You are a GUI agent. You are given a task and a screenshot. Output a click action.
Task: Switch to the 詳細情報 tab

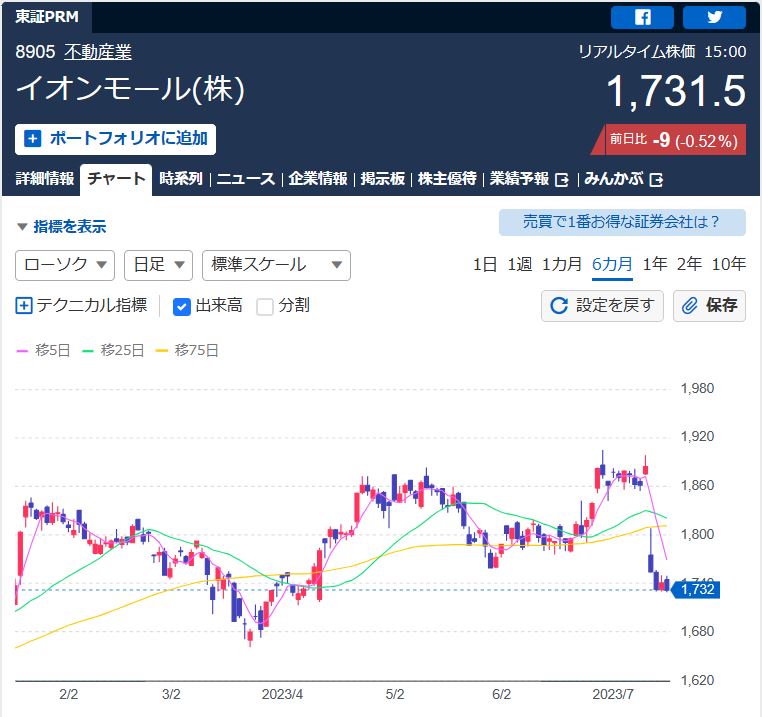(45, 179)
